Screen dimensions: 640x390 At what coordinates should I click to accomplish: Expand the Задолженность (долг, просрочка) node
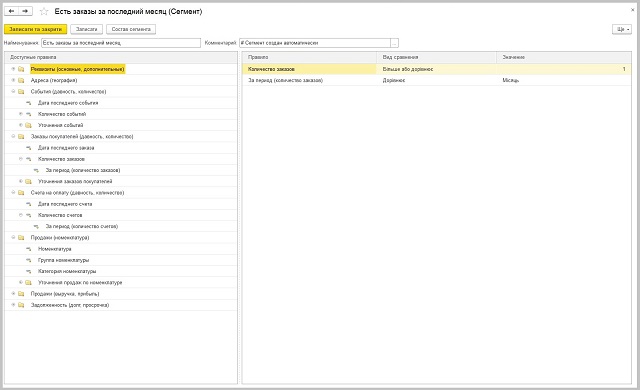pyautogui.click(x=13, y=305)
